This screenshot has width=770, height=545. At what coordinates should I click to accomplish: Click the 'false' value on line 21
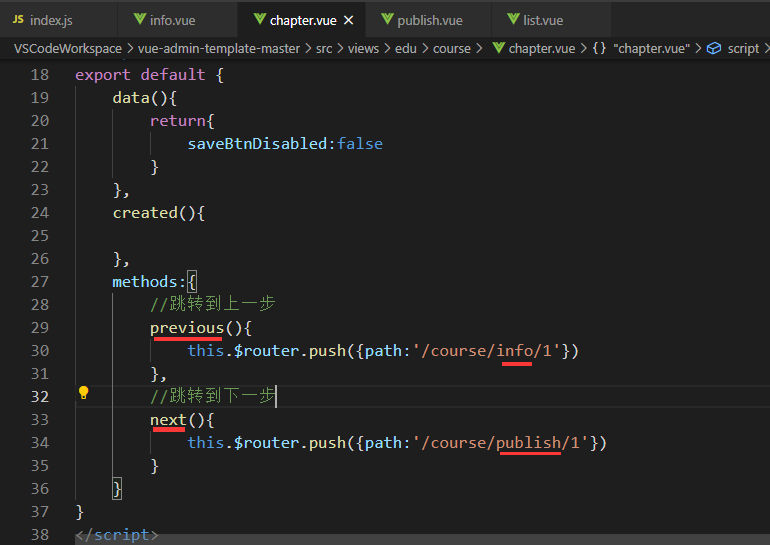pos(360,144)
